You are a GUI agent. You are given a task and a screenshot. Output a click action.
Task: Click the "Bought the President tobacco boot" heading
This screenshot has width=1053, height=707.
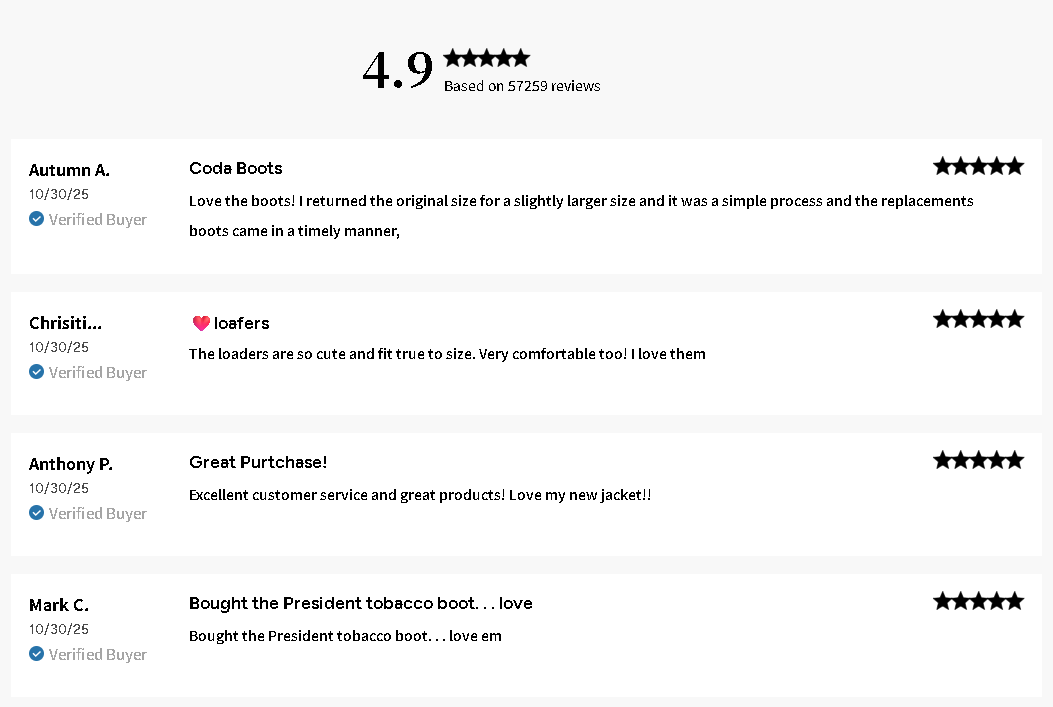click(360, 603)
